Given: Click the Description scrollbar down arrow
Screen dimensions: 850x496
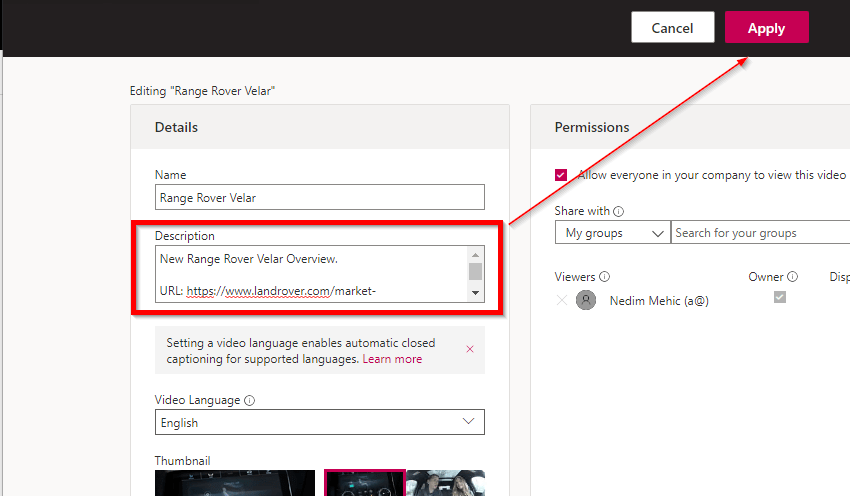Looking at the screenshot, I should click(x=476, y=292).
